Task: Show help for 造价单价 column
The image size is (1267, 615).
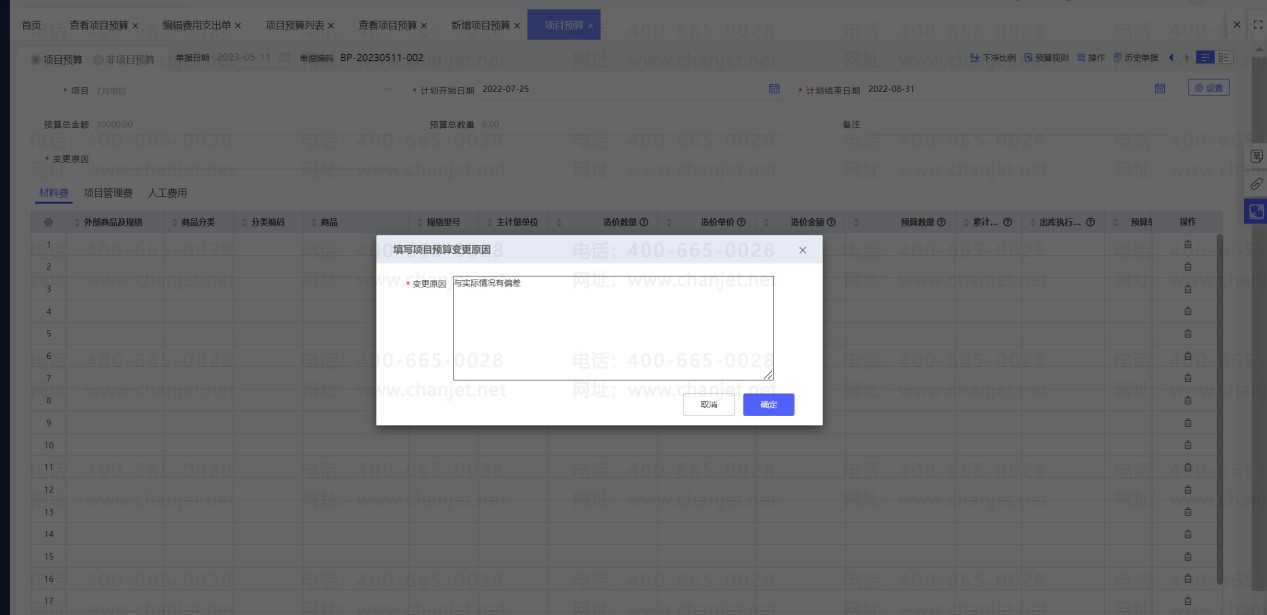Action: (x=742, y=222)
